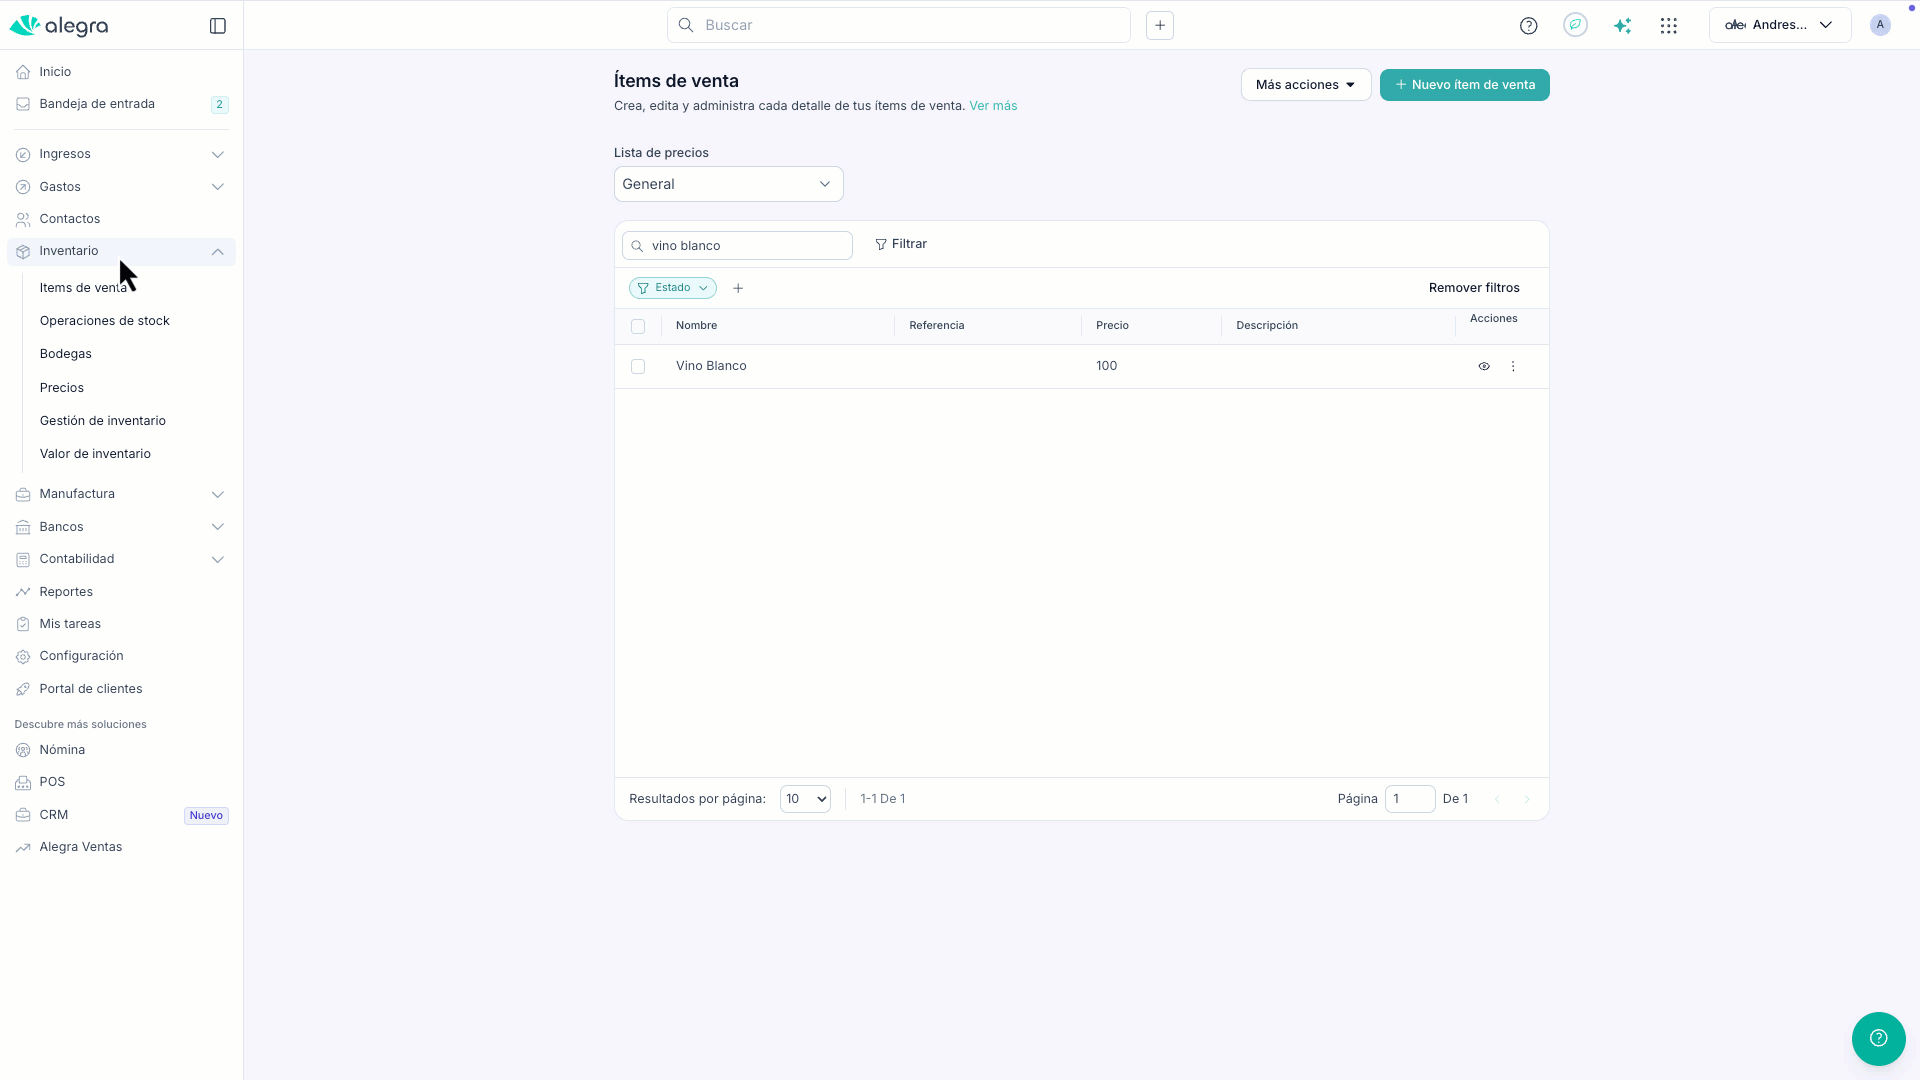
Task: Change the results per page dropdown
Action: pyautogui.click(x=805, y=799)
